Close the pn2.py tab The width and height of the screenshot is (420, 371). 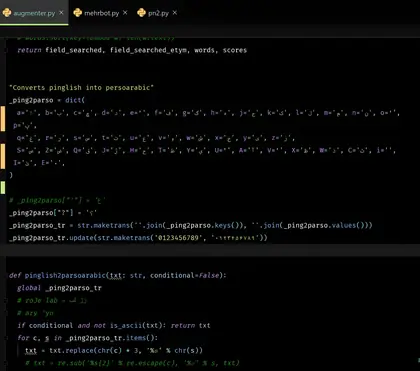pyautogui.click(x=175, y=13)
